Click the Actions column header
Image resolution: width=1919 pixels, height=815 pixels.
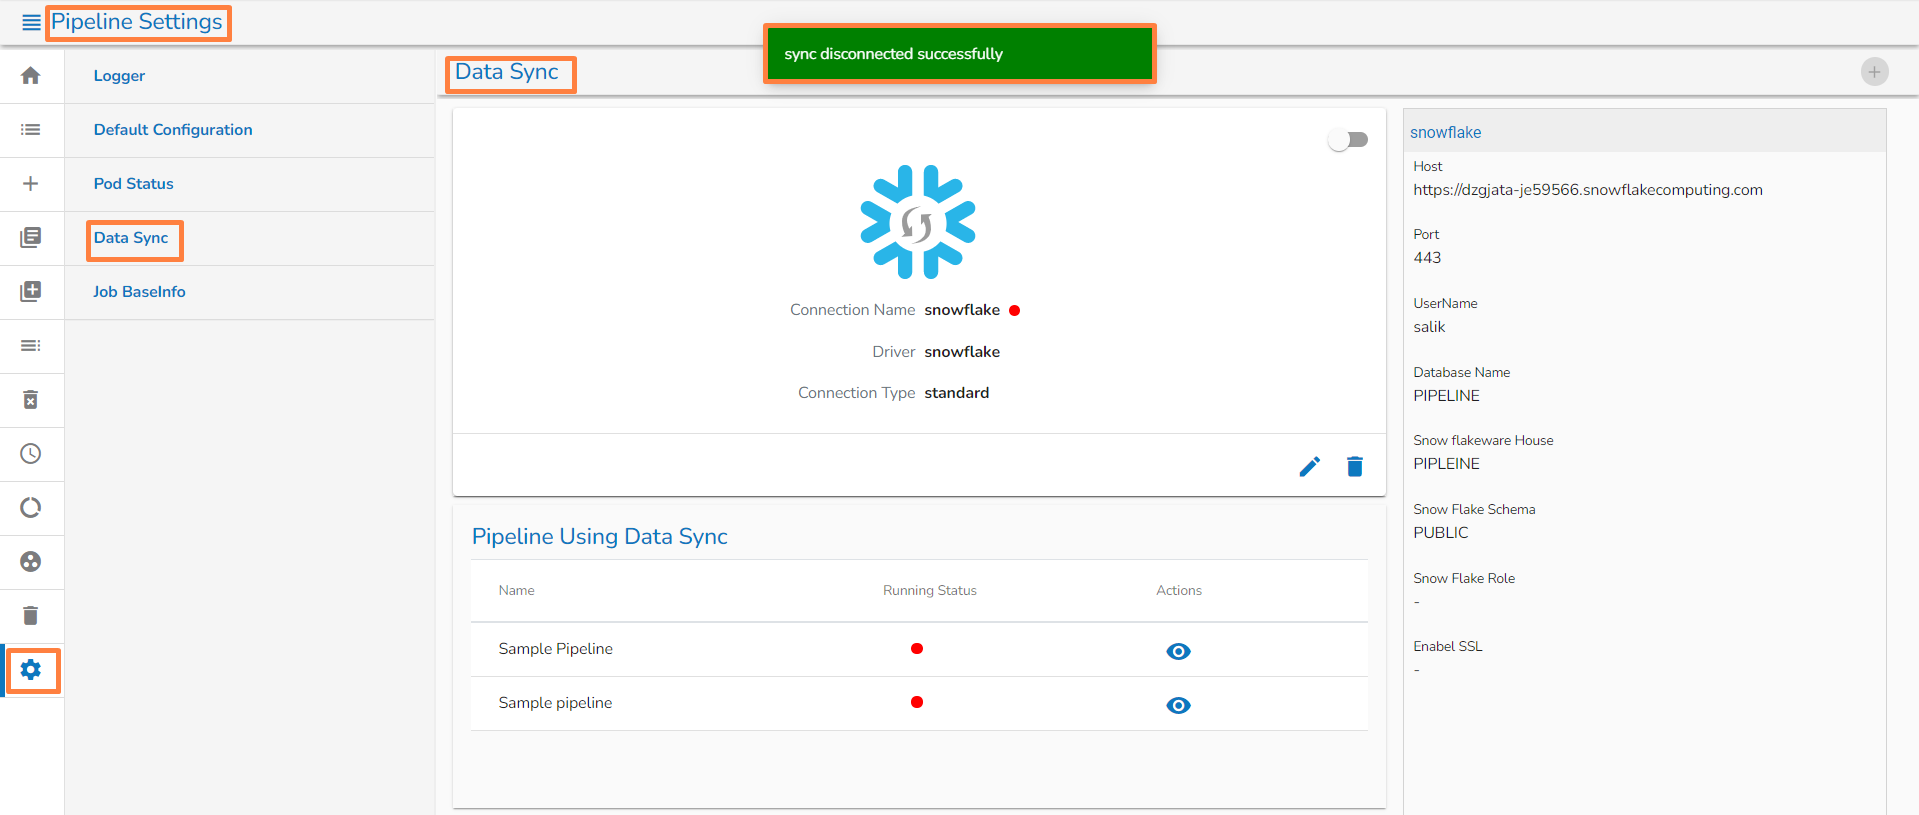point(1179,591)
